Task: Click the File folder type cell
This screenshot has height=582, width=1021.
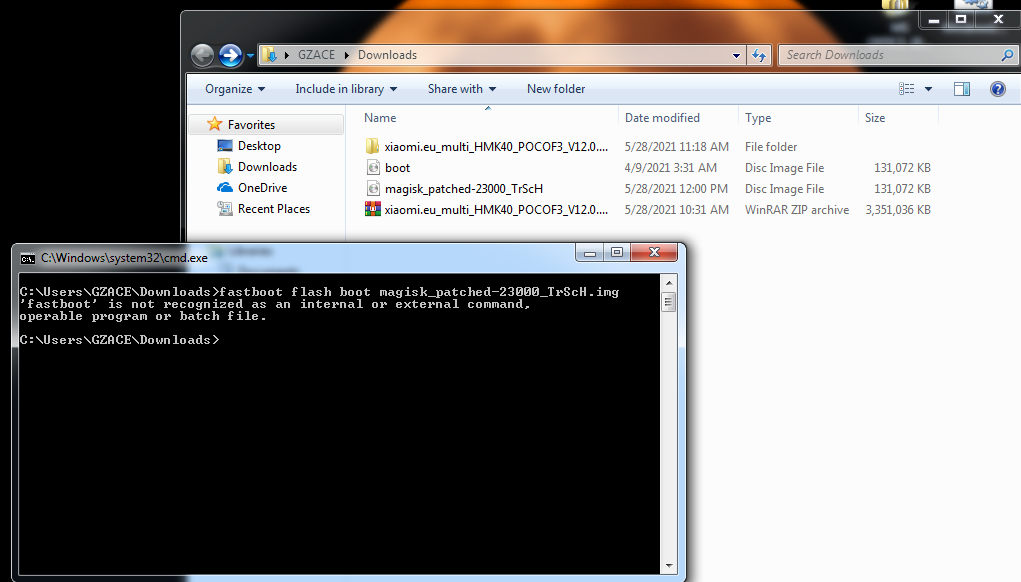Action: 771,147
